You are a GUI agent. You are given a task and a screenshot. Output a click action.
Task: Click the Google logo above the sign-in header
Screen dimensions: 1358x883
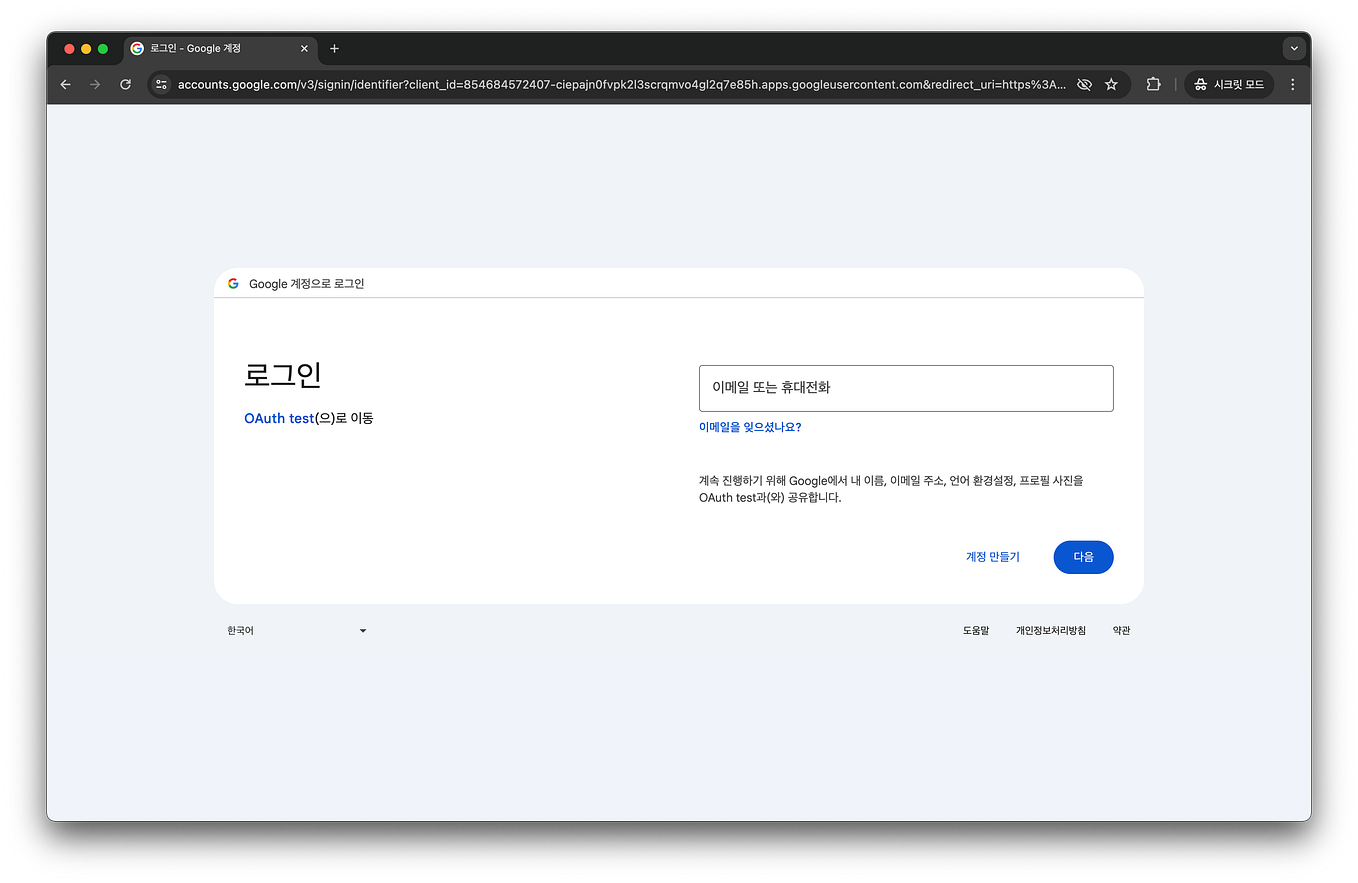[232, 283]
